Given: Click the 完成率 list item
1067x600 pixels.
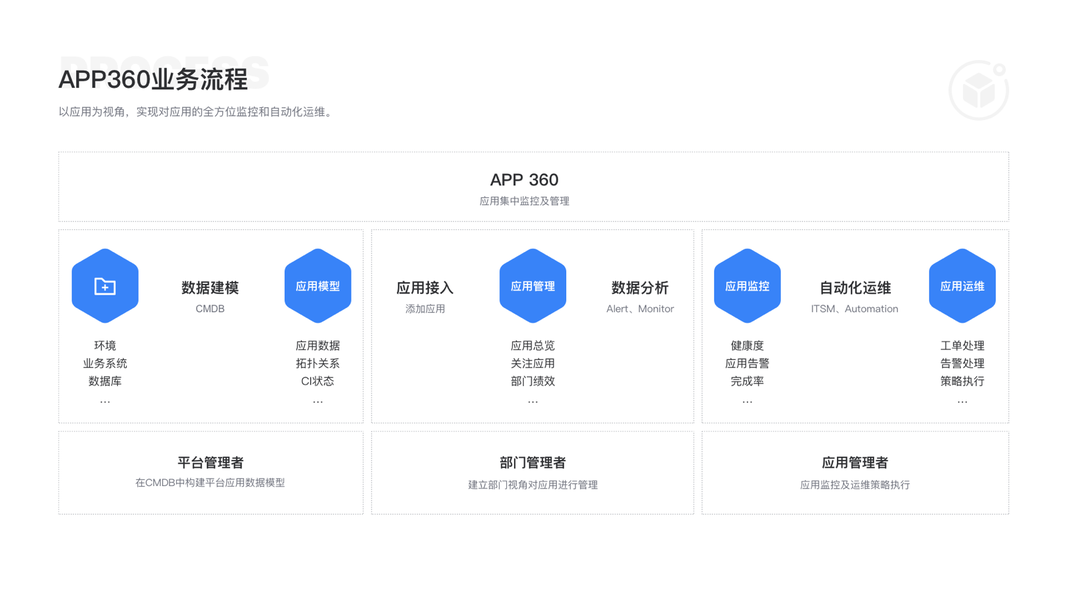Looking at the screenshot, I should 747,381.
